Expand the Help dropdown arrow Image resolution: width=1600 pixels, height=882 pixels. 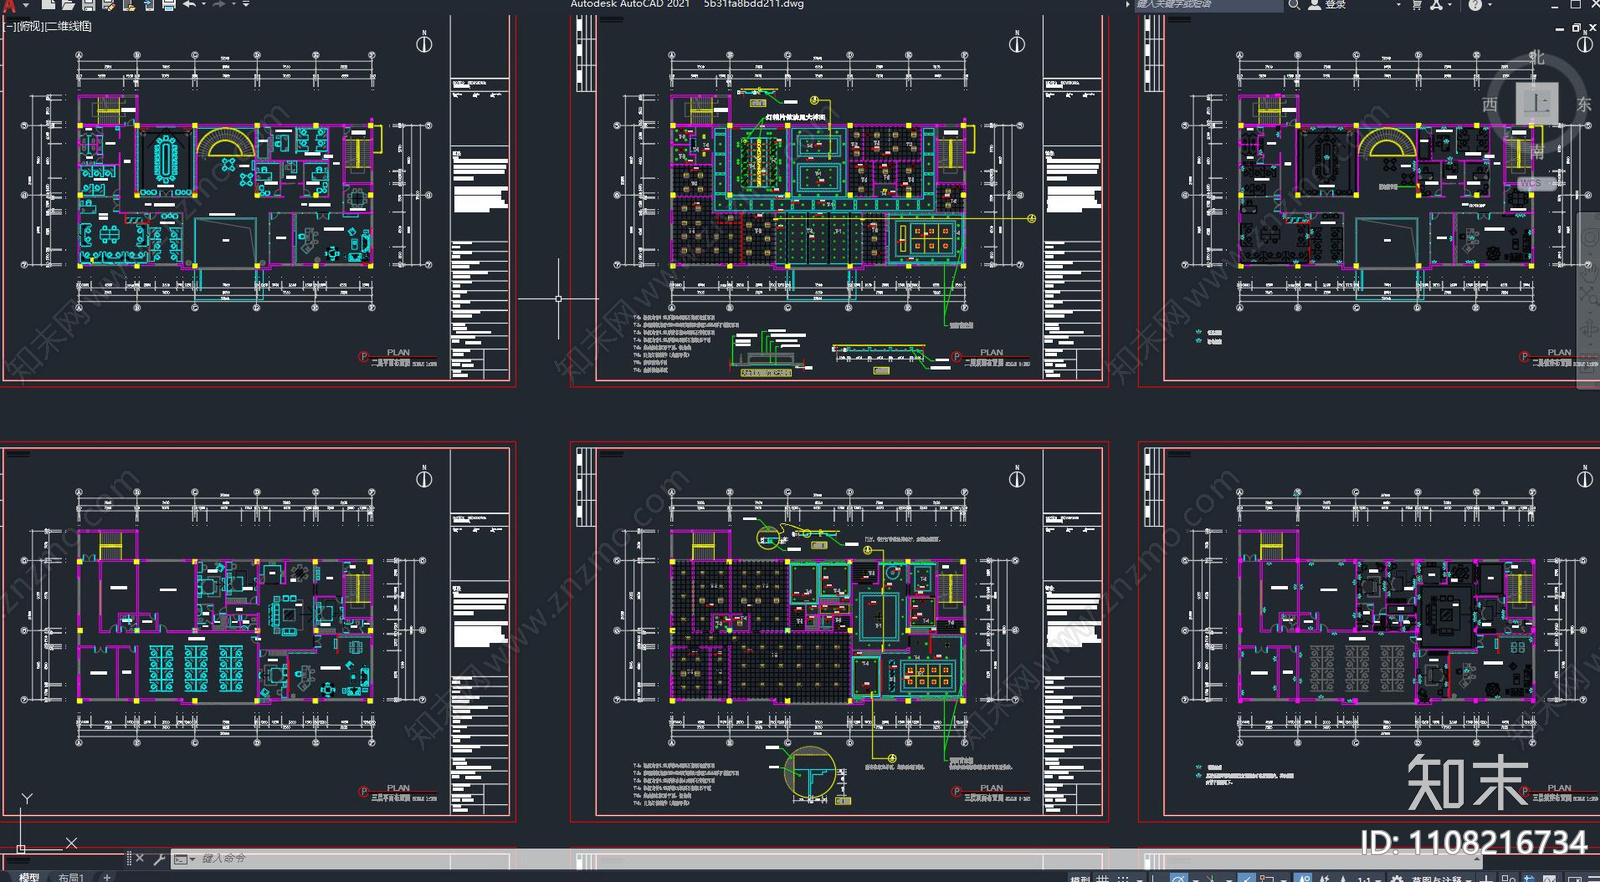tap(1490, 5)
